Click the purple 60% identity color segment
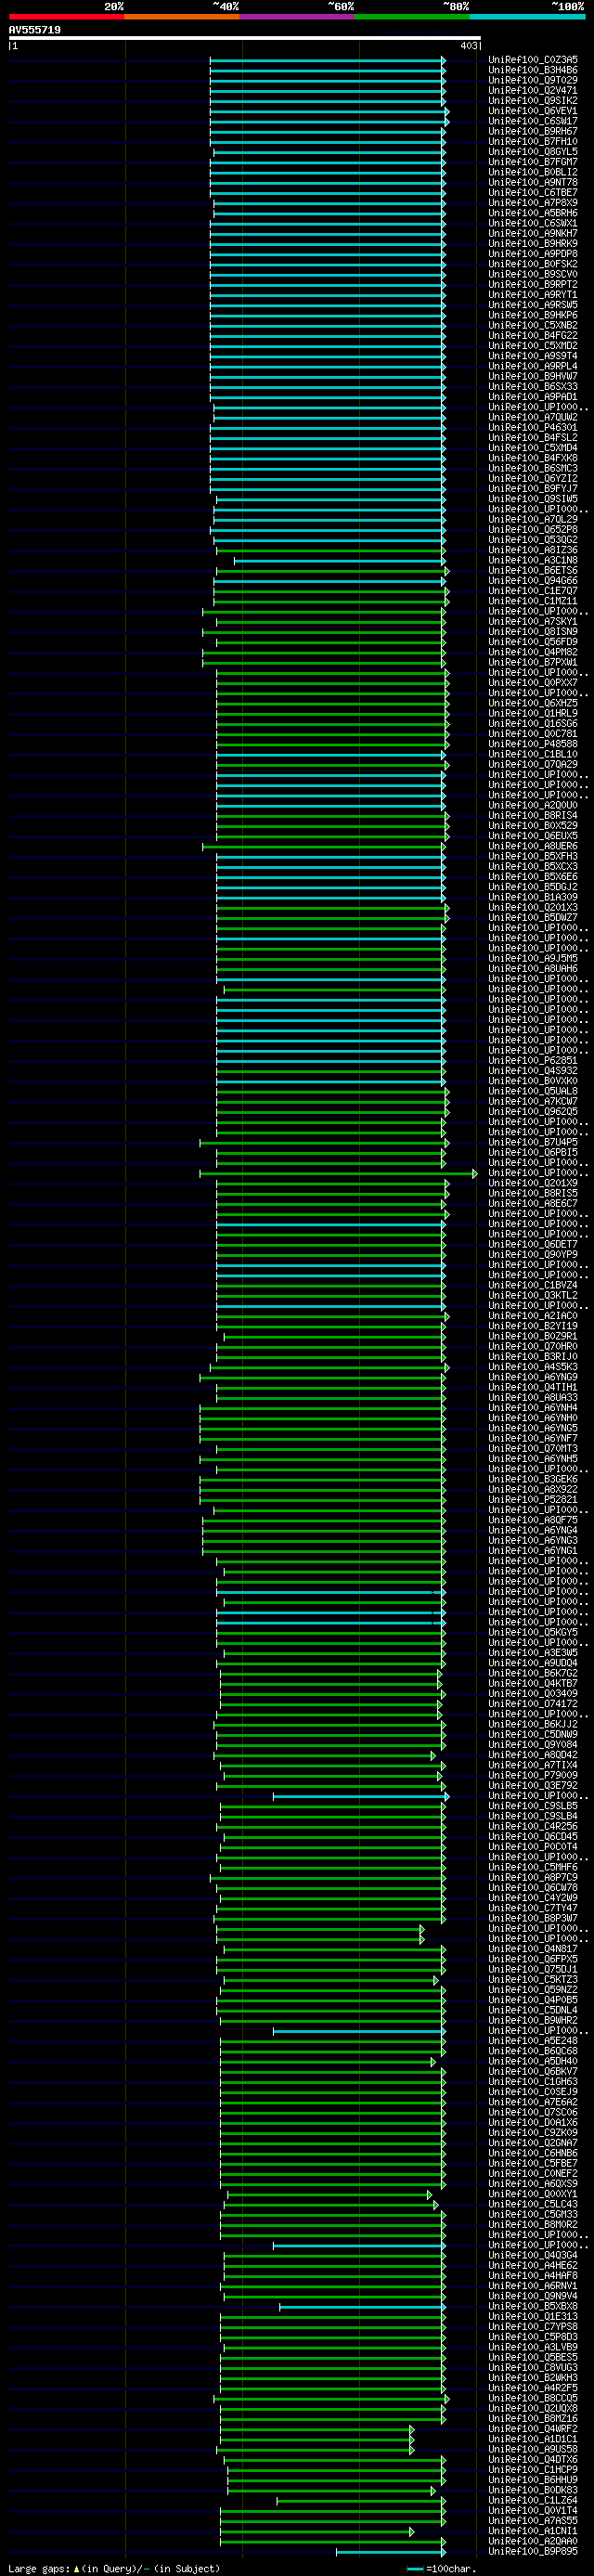 [x=297, y=16]
